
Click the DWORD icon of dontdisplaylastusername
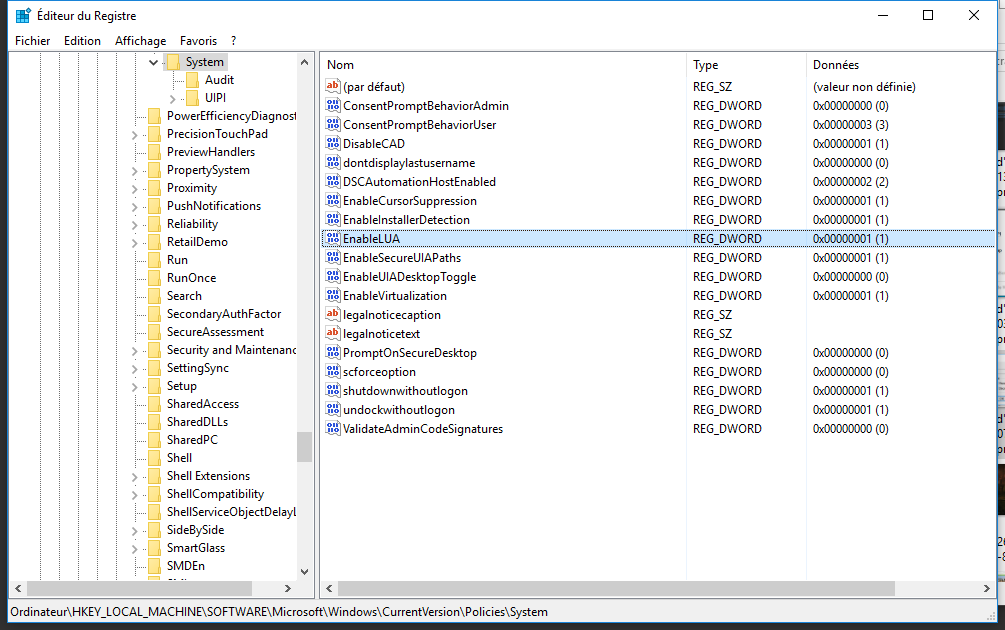(x=333, y=162)
